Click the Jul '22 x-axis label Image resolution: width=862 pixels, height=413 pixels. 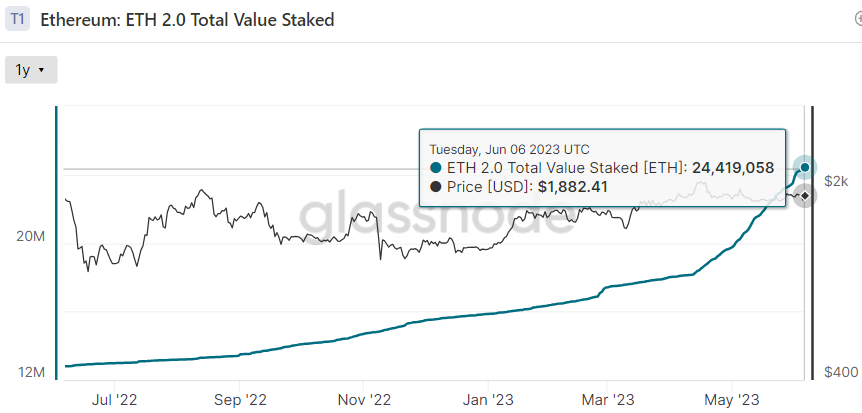115,398
